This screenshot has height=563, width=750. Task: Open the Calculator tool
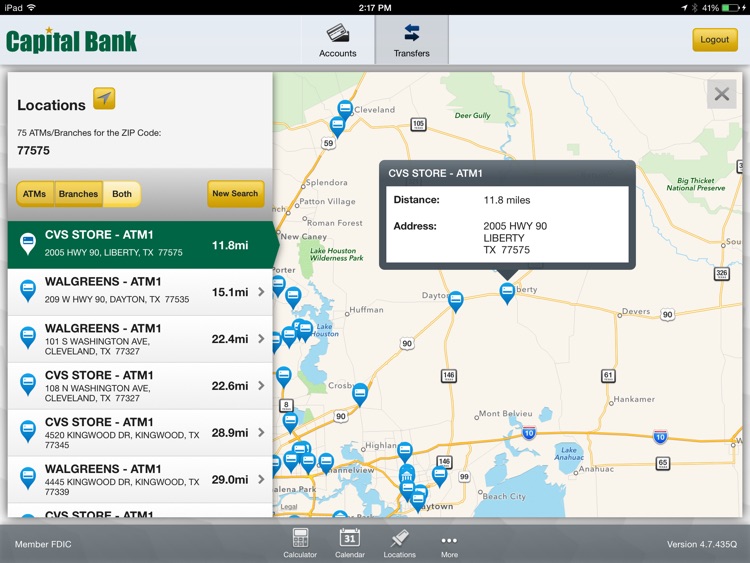point(300,543)
